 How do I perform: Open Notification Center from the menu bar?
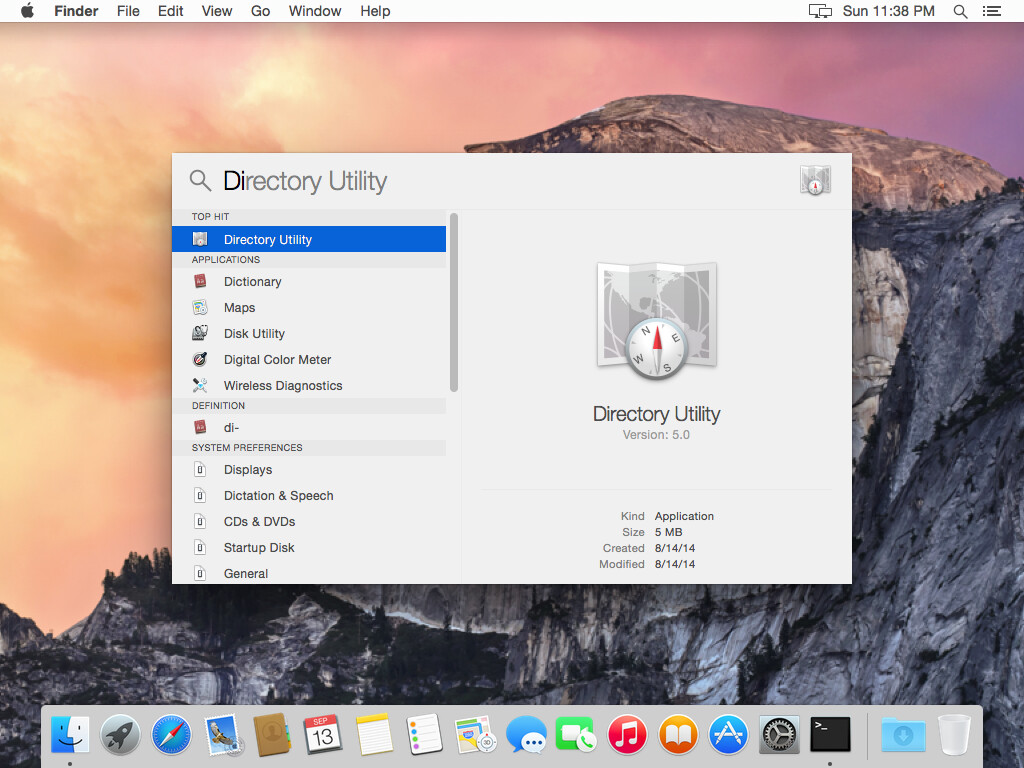992,11
